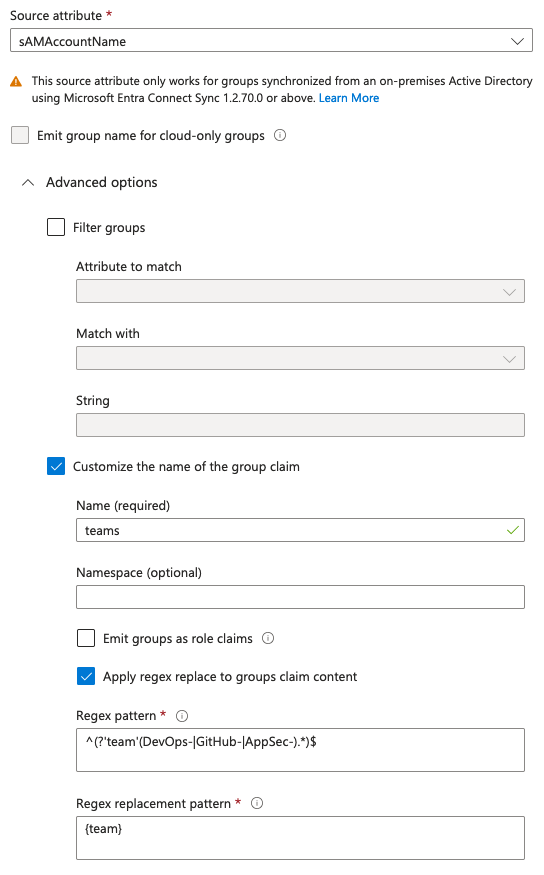Uncheck Customize the name of the group claim

[56, 466]
